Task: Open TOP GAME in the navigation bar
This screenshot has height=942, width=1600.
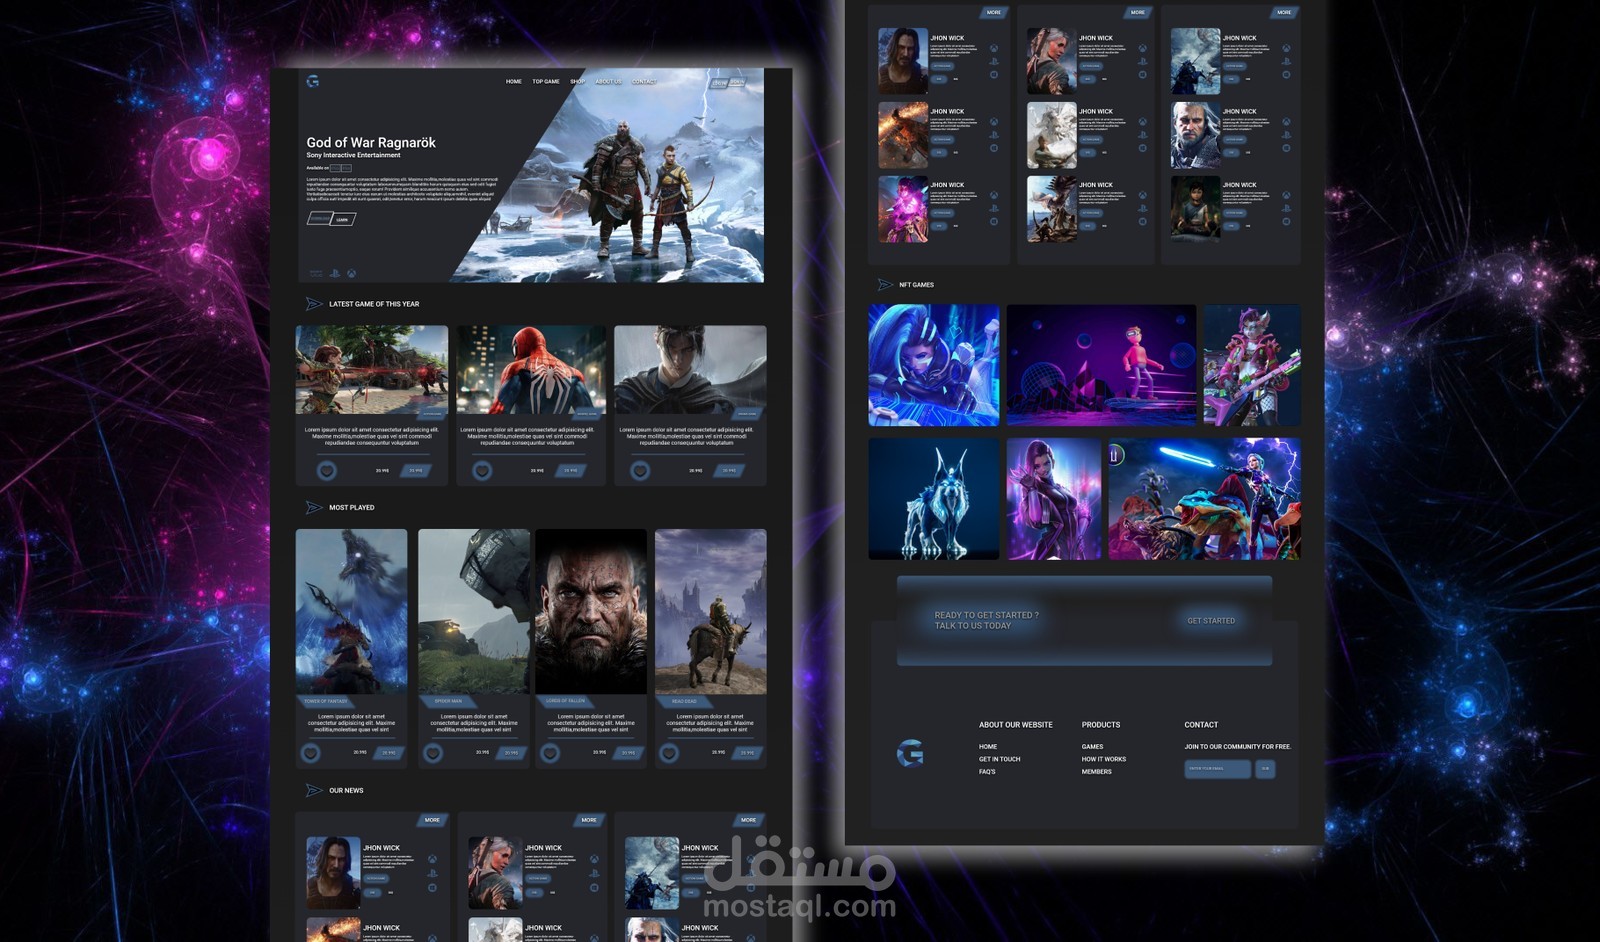Action: 546,82
